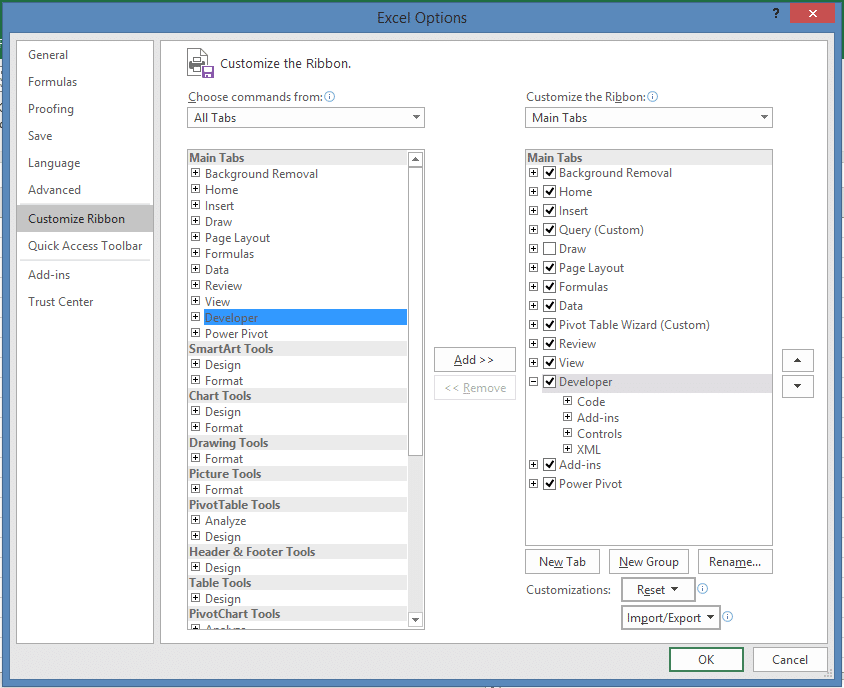This screenshot has height=688, width=844.
Task: Click info icon next to the Reset button
Action: tap(702, 590)
